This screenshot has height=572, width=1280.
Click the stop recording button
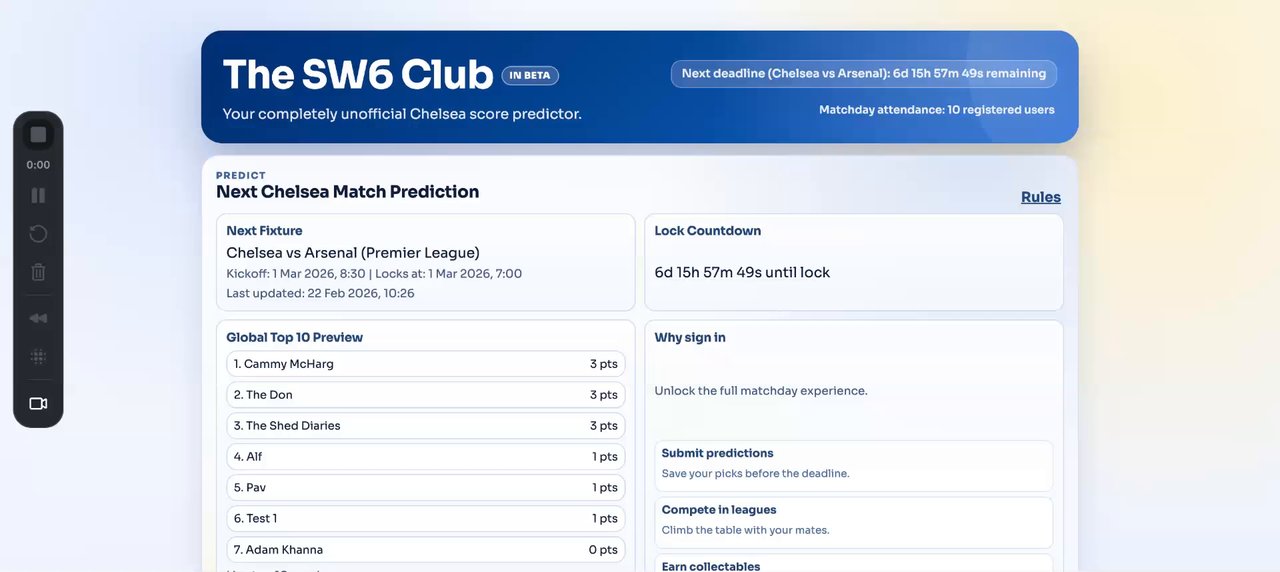click(x=38, y=135)
